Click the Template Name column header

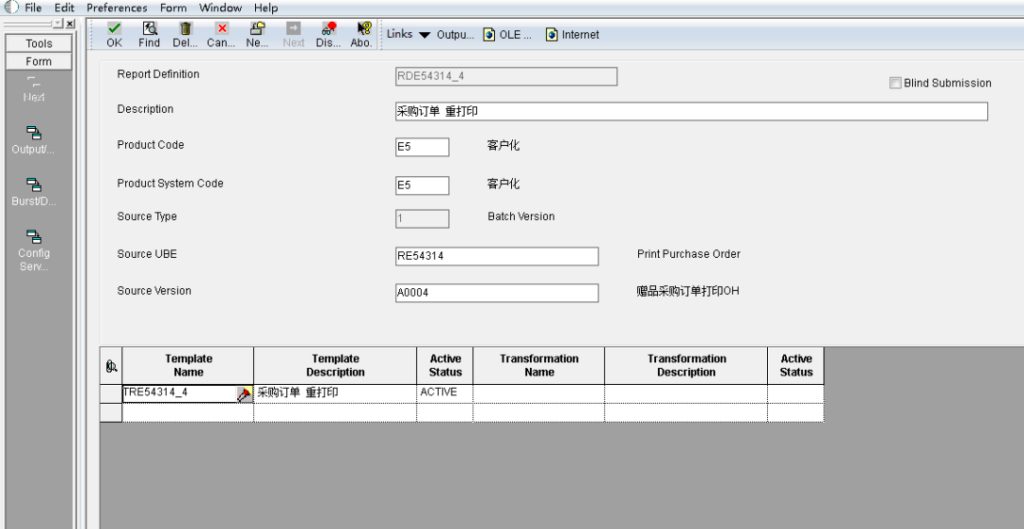[x=188, y=366]
